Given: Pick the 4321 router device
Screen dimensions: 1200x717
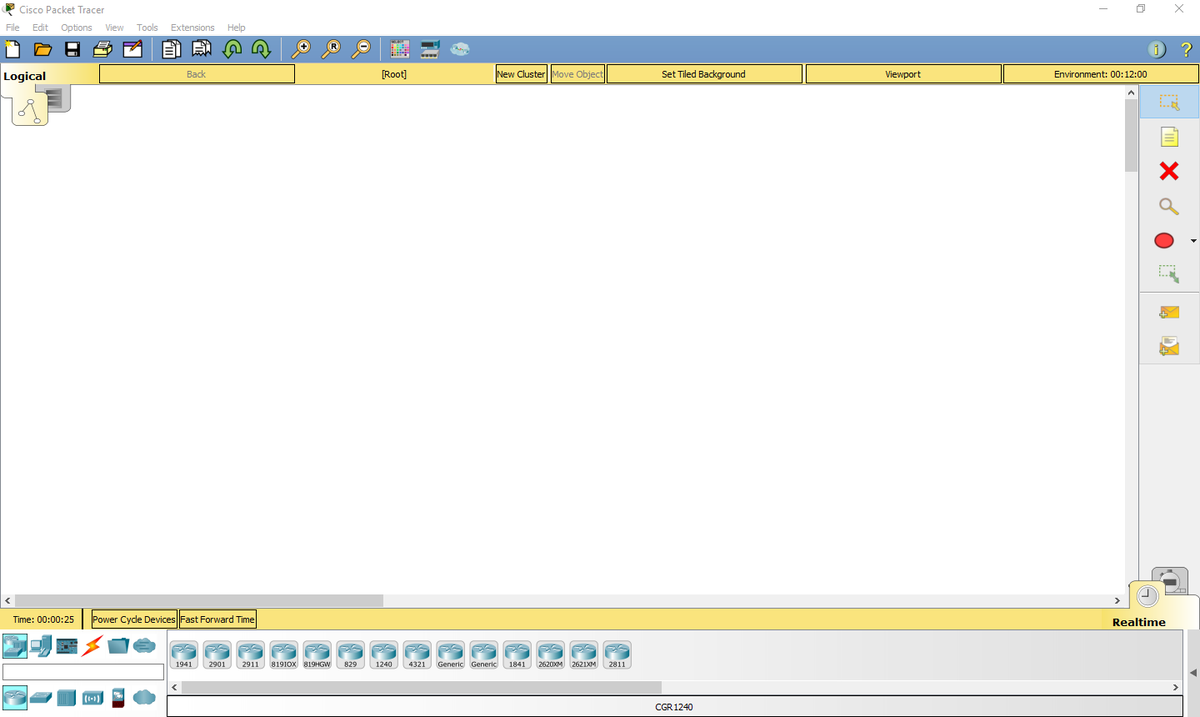Looking at the screenshot, I should pos(417,655).
